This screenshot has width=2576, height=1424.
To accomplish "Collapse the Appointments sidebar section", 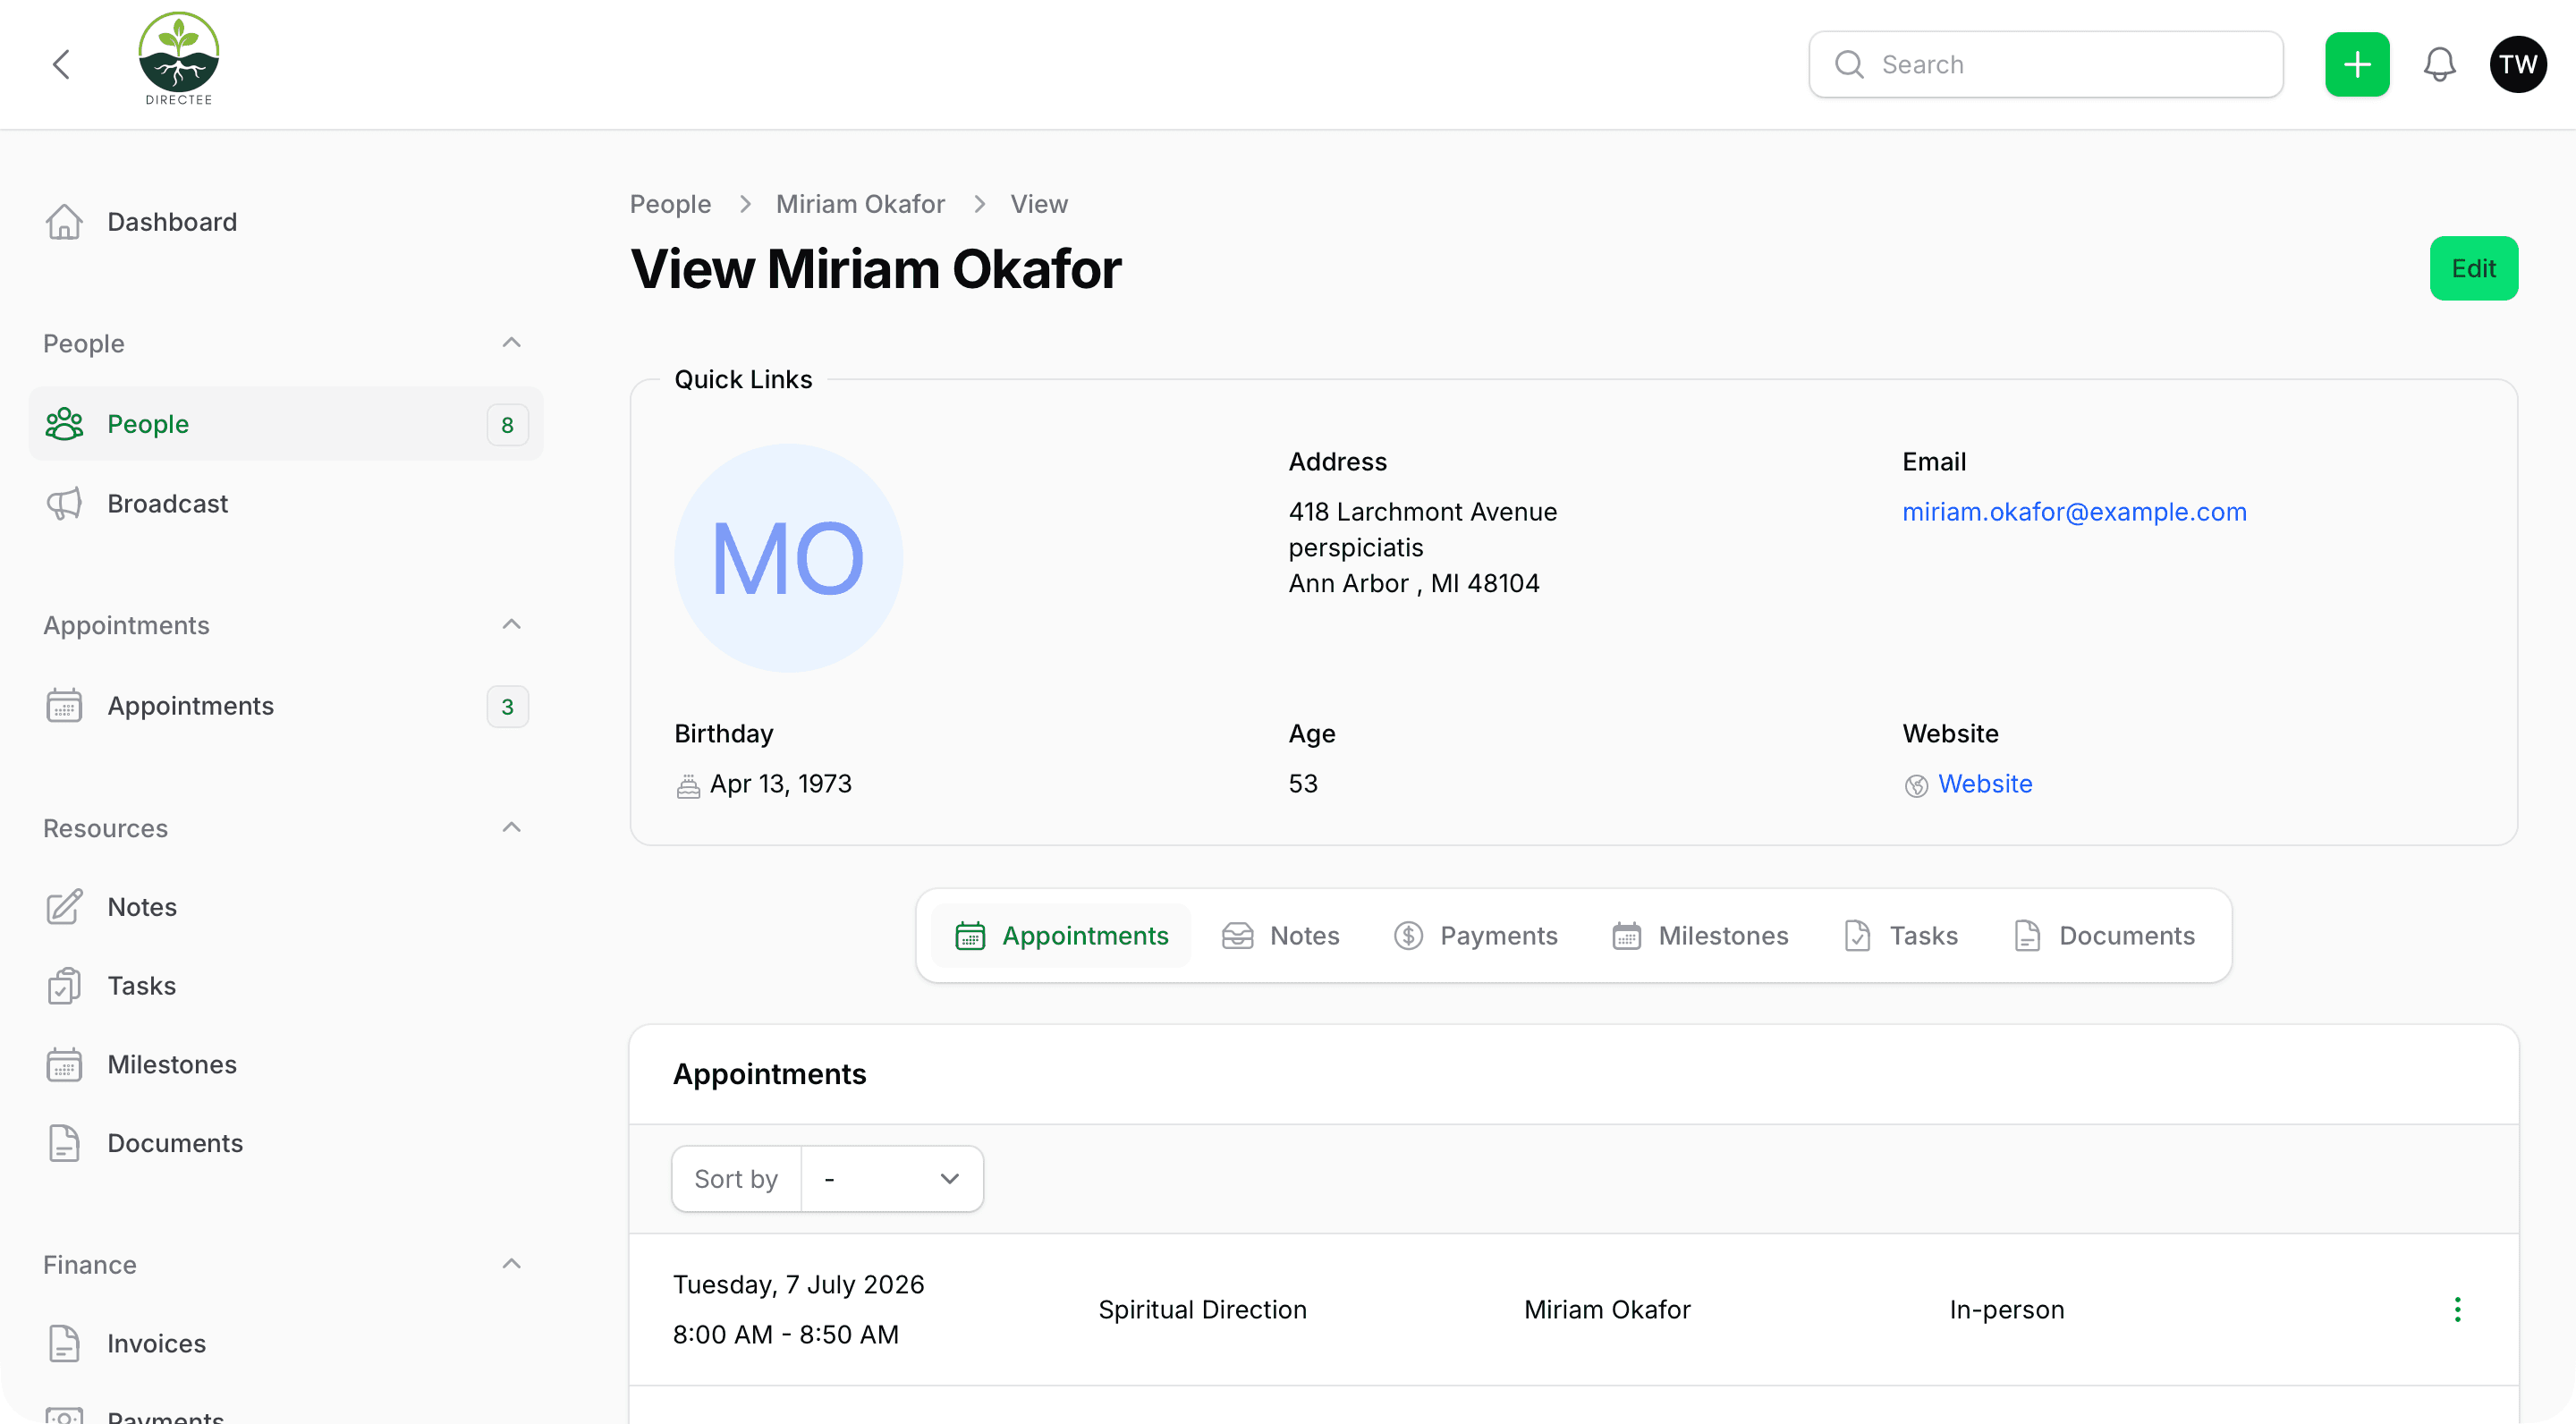I will tap(511, 625).
